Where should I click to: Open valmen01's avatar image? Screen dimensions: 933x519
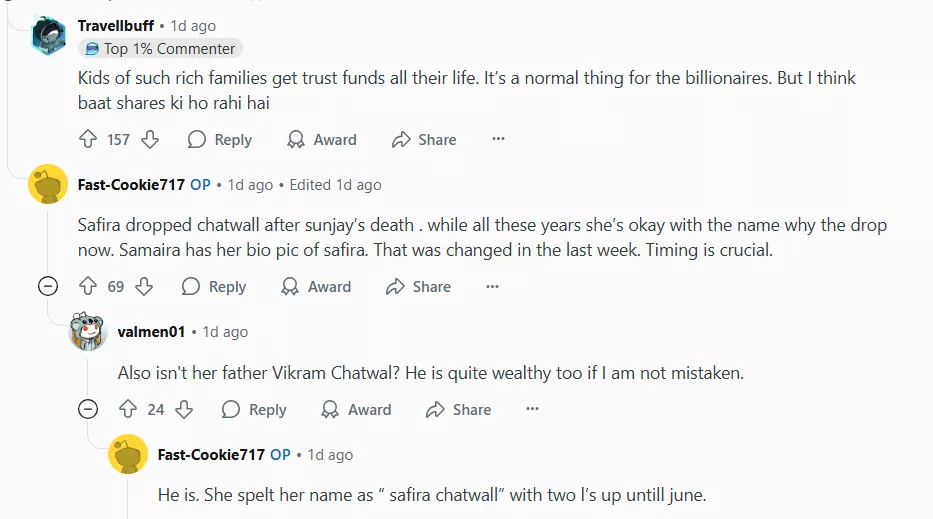tap(88, 331)
